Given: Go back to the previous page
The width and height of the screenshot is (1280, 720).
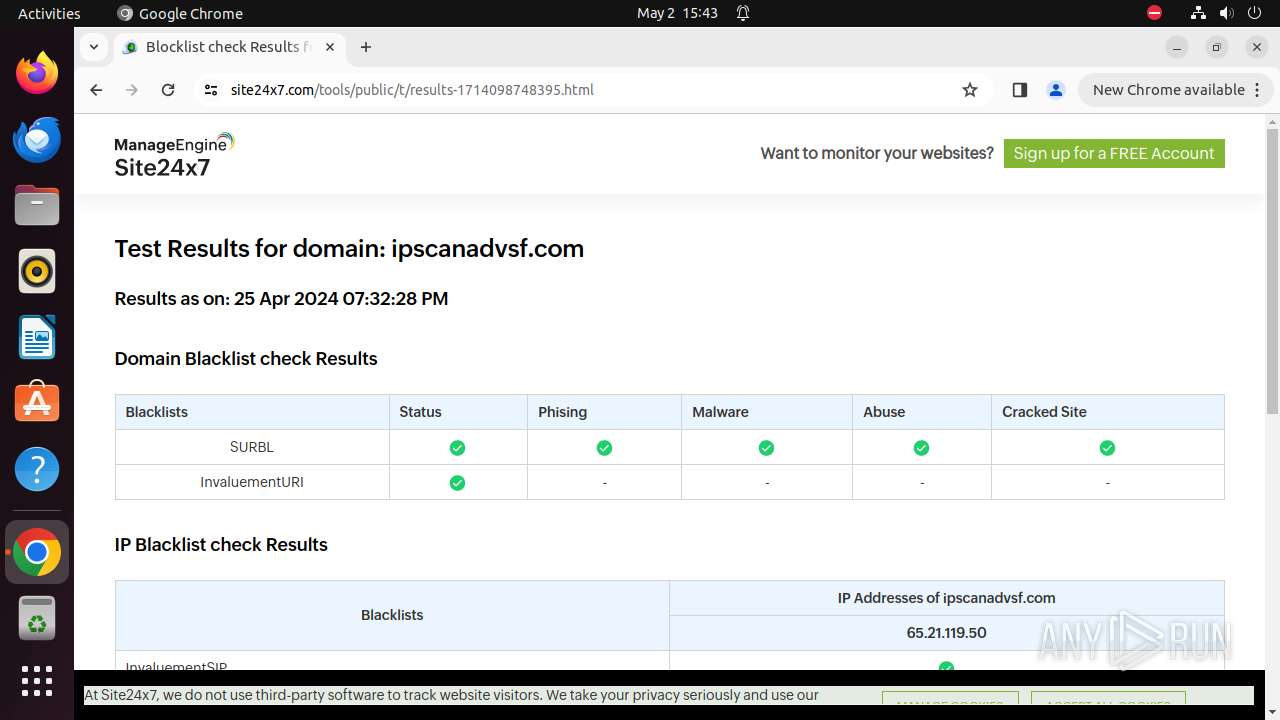Looking at the screenshot, I should tap(96, 90).
